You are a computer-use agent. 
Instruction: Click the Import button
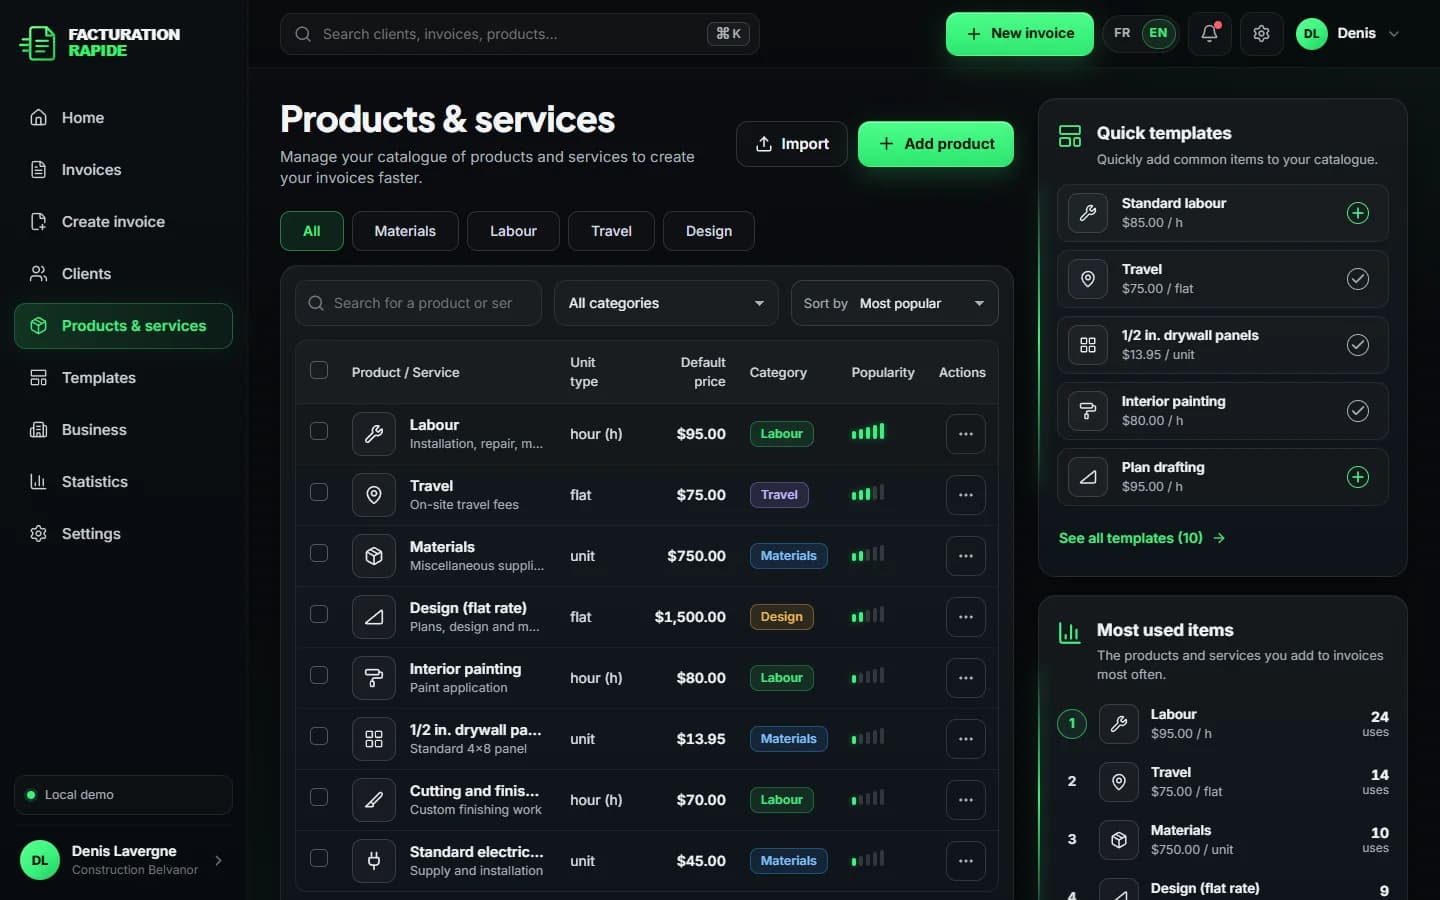point(792,144)
